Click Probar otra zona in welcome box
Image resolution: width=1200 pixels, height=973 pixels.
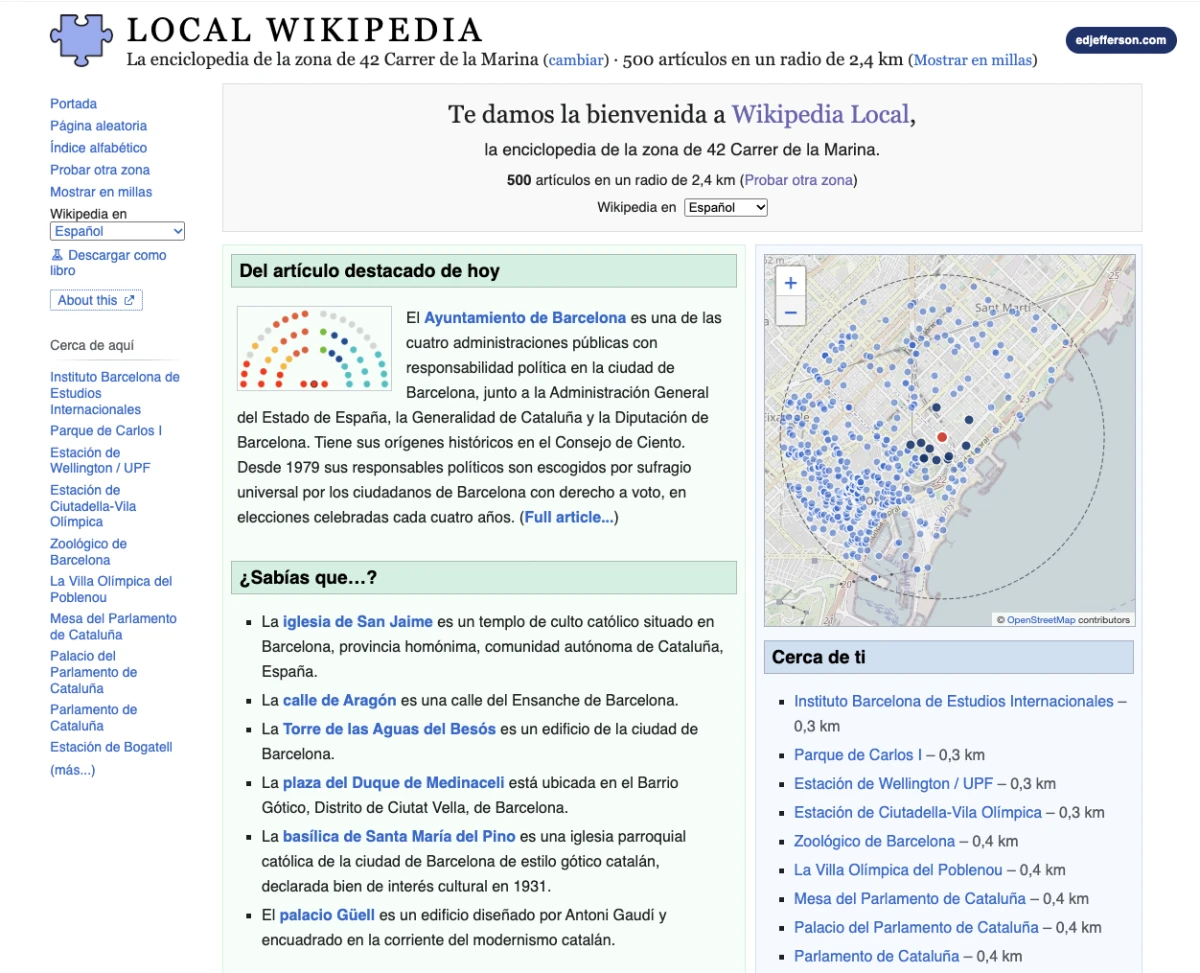coord(798,181)
